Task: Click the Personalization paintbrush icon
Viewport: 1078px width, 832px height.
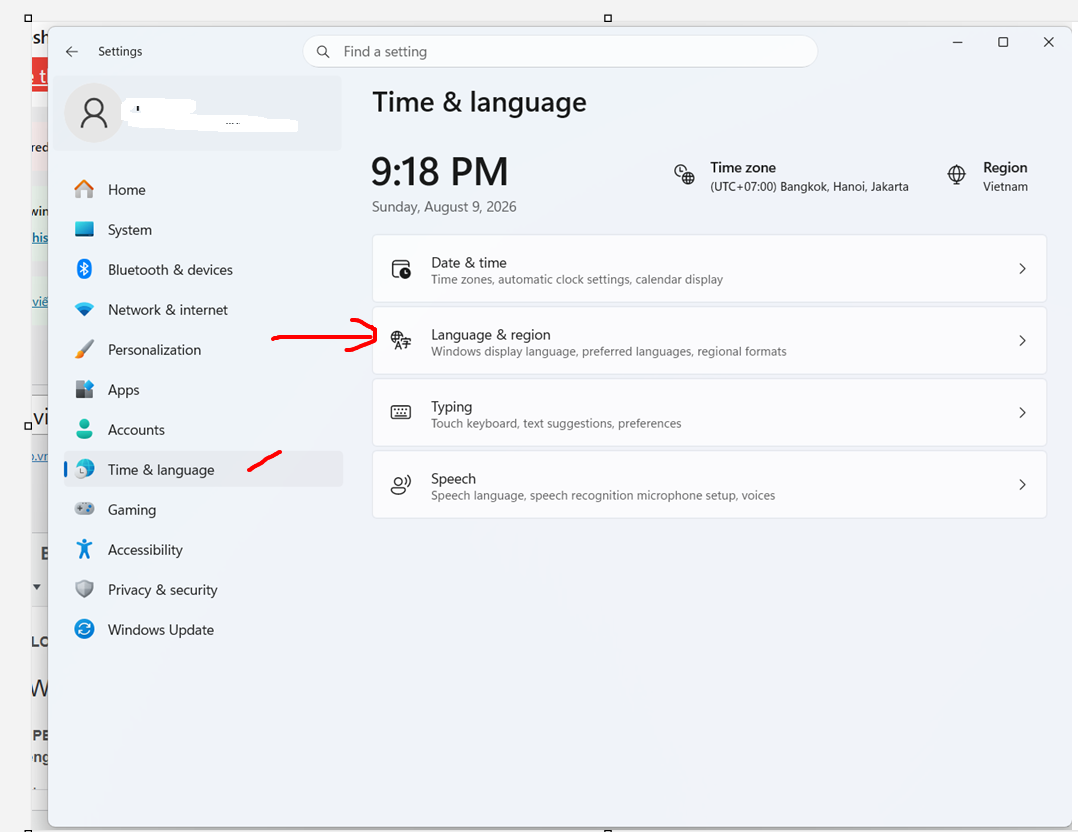Action: pyautogui.click(x=85, y=349)
